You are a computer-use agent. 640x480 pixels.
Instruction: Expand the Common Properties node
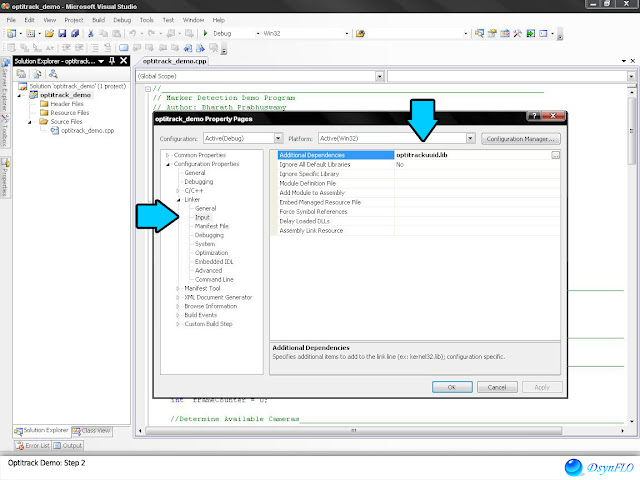pyautogui.click(x=167, y=155)
